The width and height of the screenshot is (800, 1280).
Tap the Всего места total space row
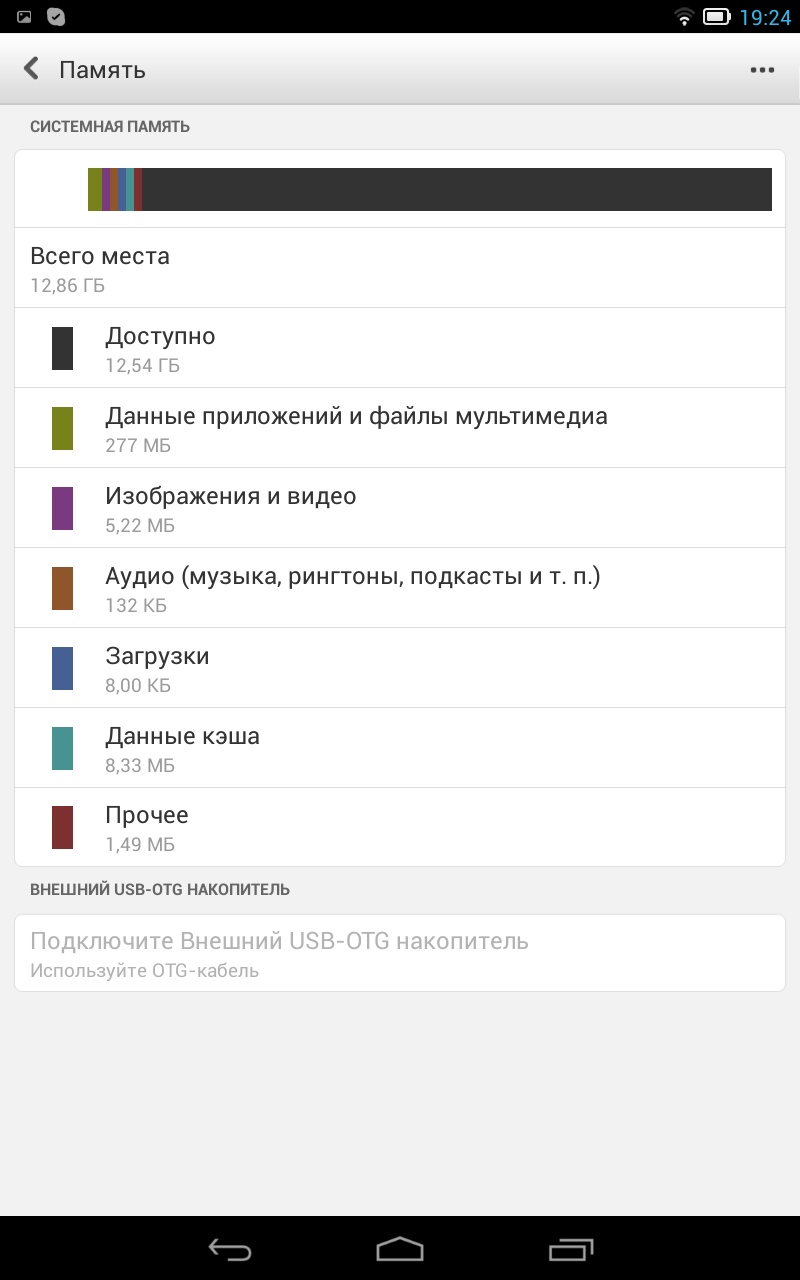coord(400,268)
